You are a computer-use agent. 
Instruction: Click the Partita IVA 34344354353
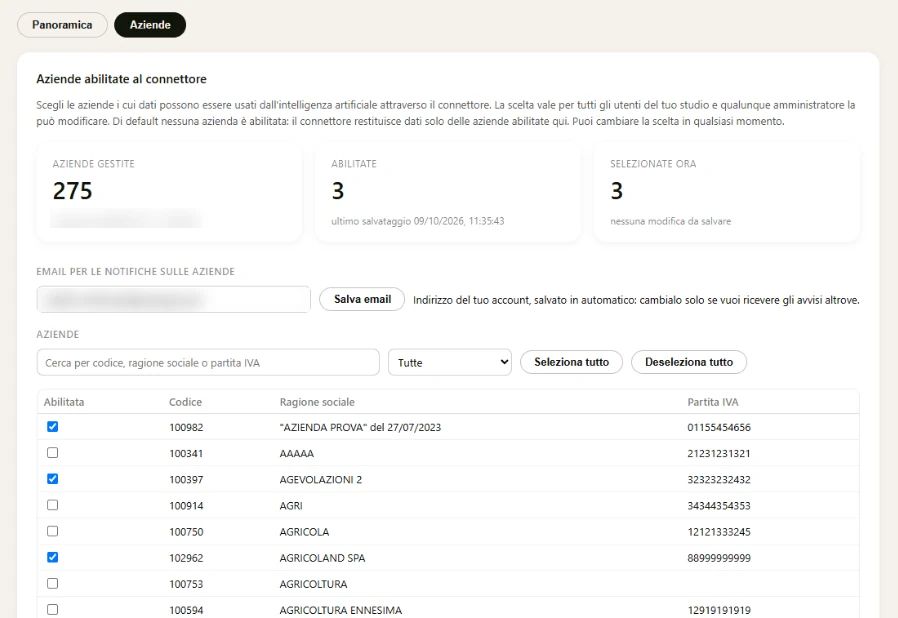point(719,506)
